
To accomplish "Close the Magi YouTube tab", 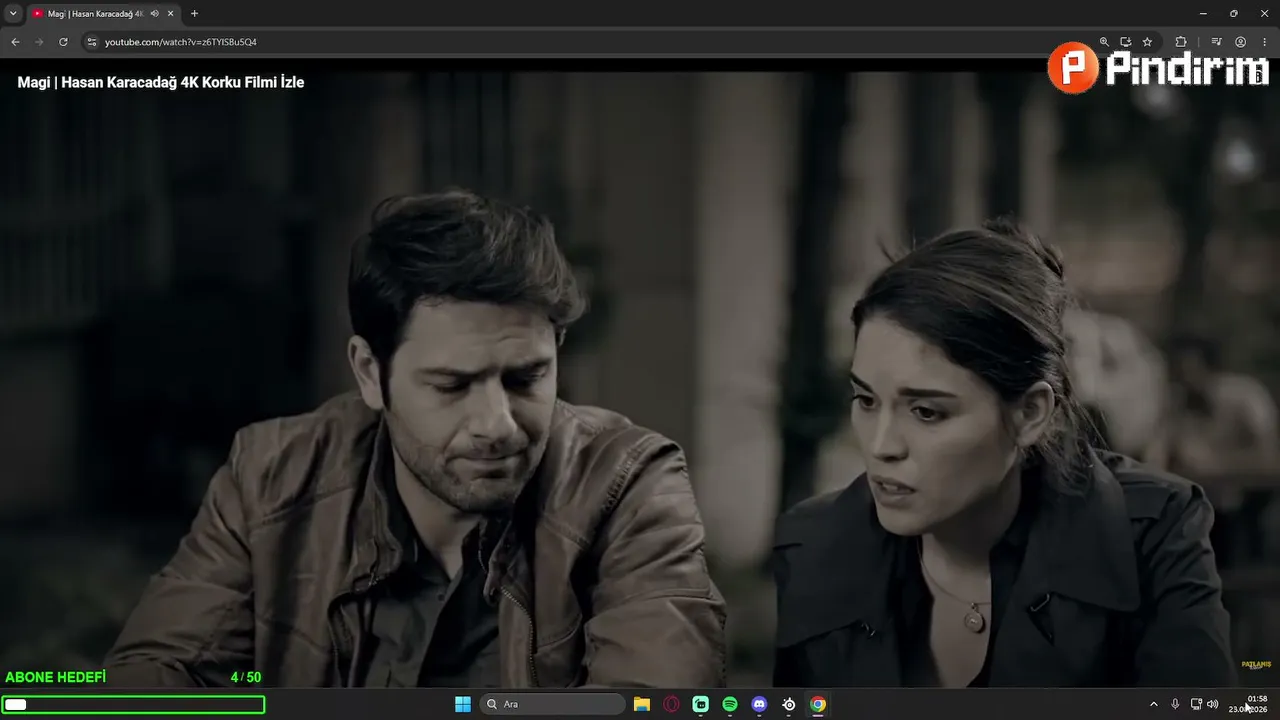I will coord(170,14).
